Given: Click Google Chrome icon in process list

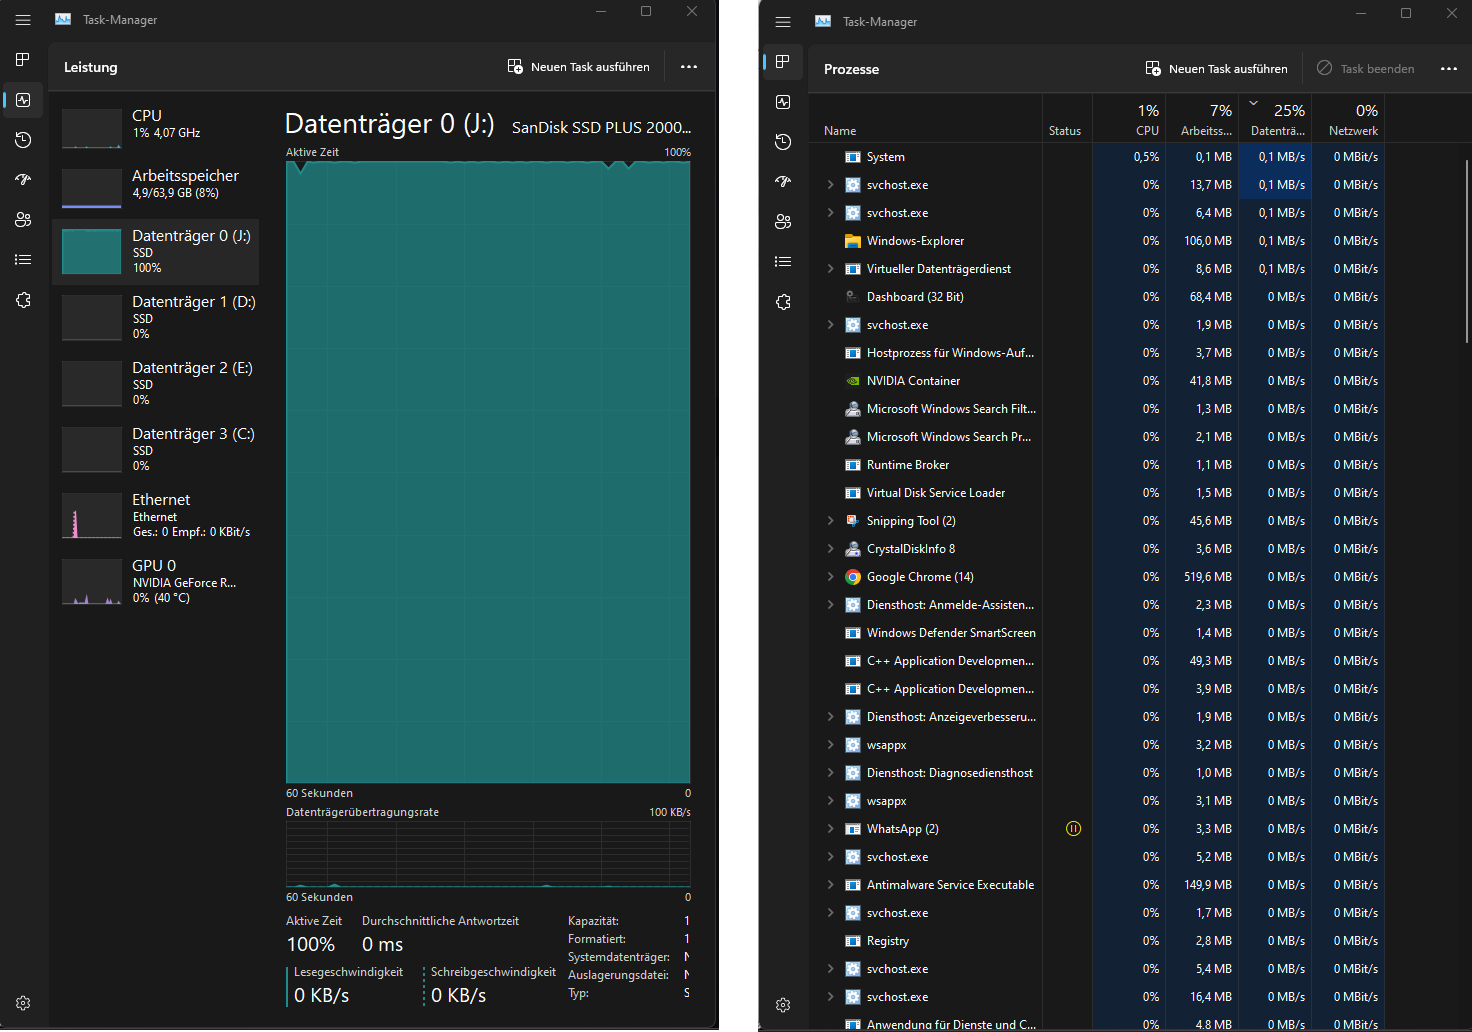Looking at the screenshot, I should pyautogui.click(x=853, y=577).
